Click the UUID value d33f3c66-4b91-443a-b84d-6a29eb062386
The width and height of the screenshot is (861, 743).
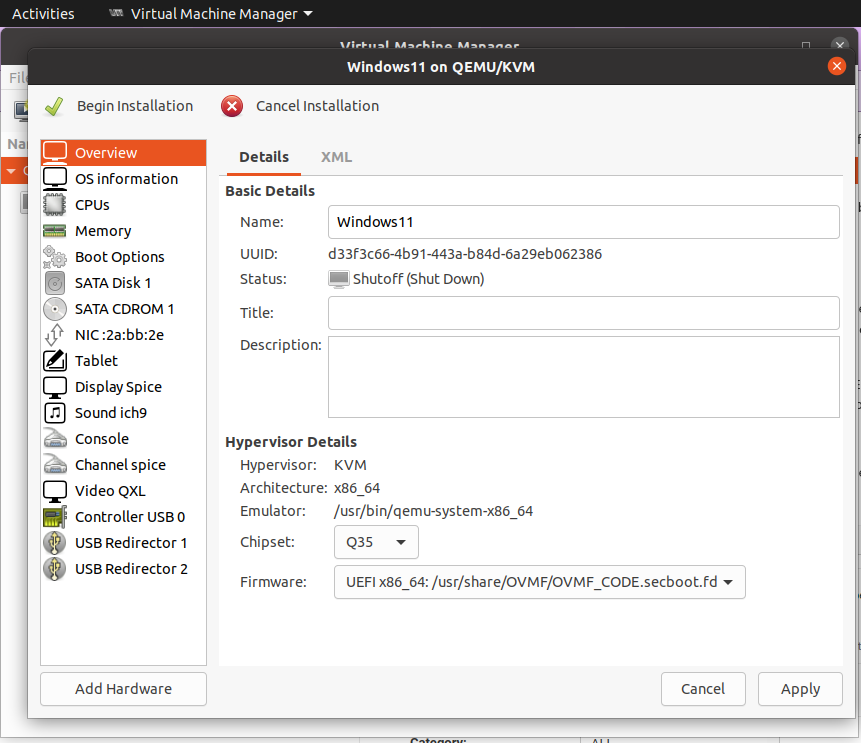tap(465, 254)
